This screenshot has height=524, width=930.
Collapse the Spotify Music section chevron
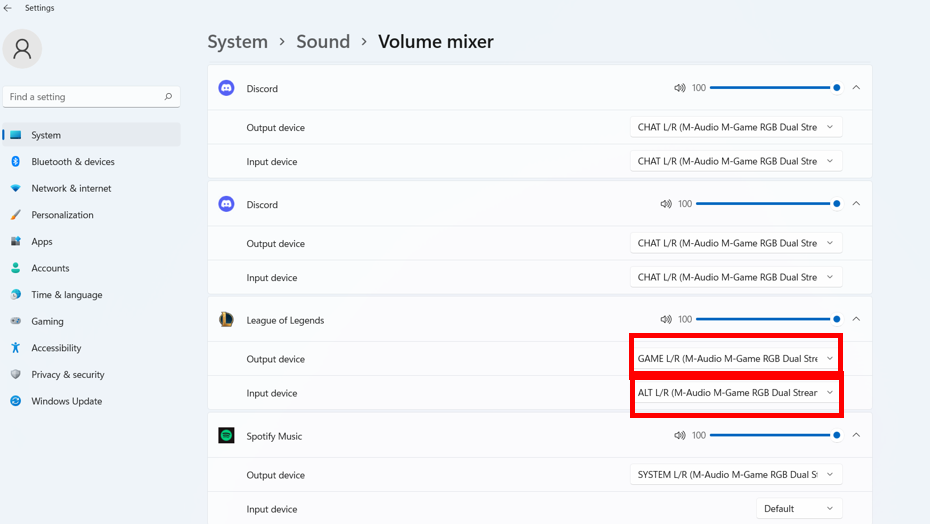click(856, 435)
